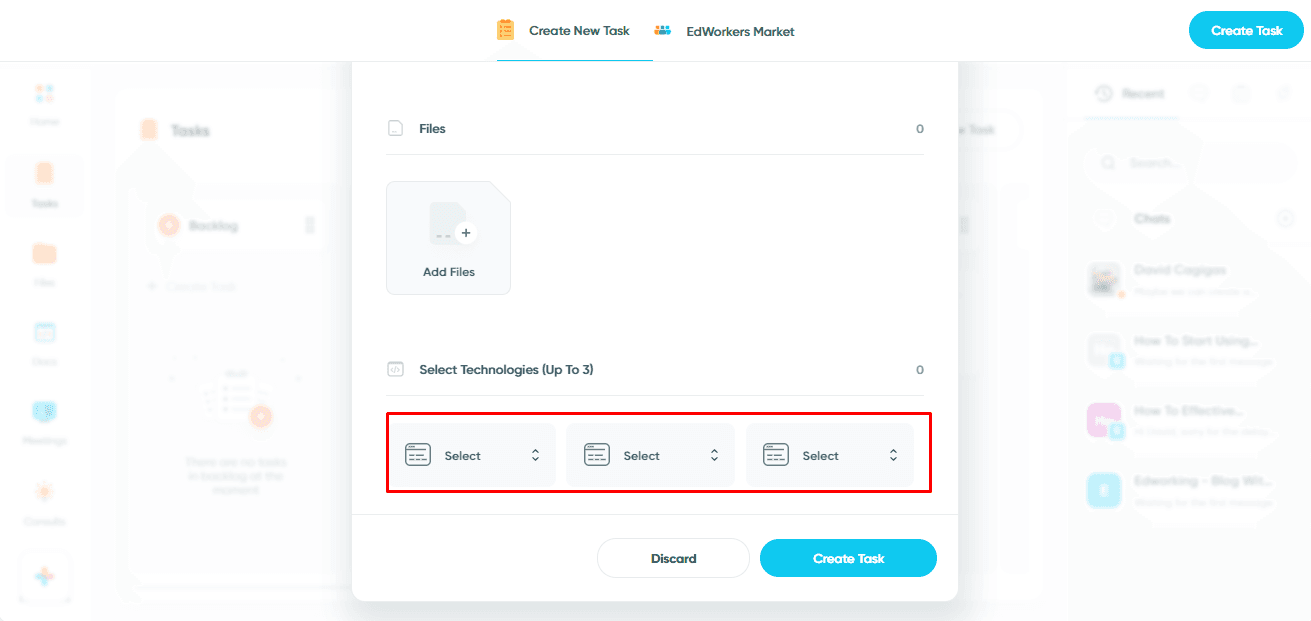Open the second technology Select dropdown
The image size is (1311, 621).
[651, 455]
